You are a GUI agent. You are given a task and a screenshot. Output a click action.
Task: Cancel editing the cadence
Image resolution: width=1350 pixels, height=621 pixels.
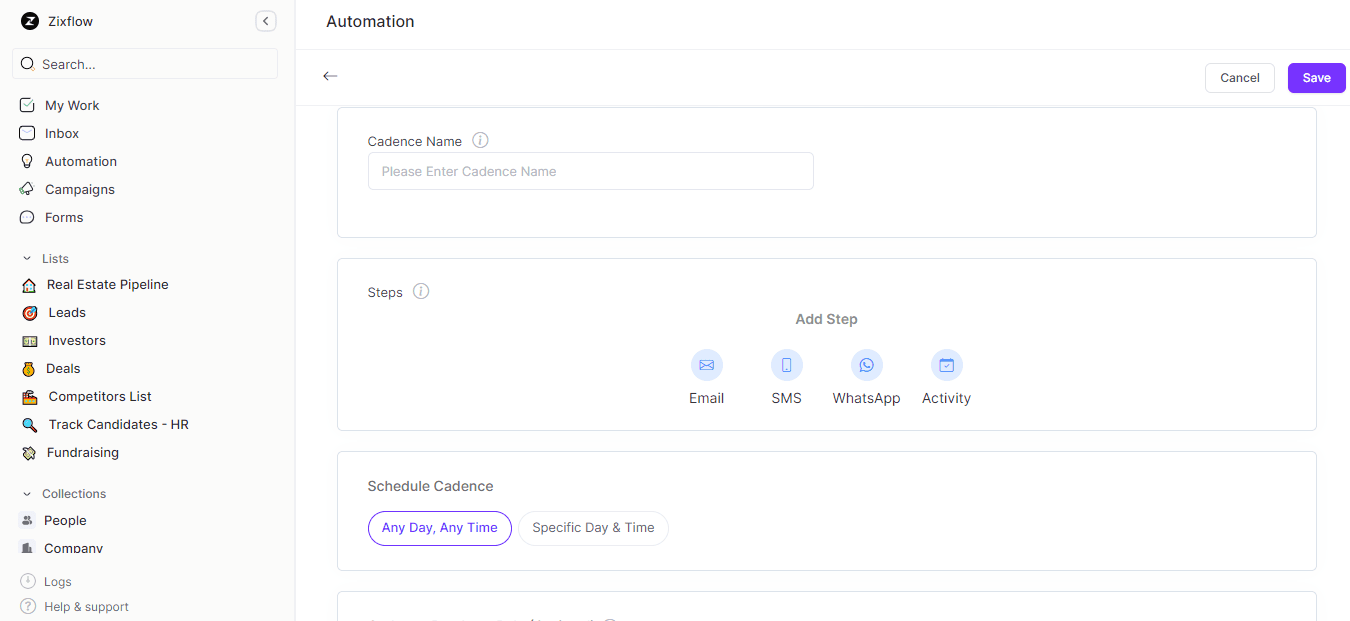pyautogui.click(x=1239, y=77)
